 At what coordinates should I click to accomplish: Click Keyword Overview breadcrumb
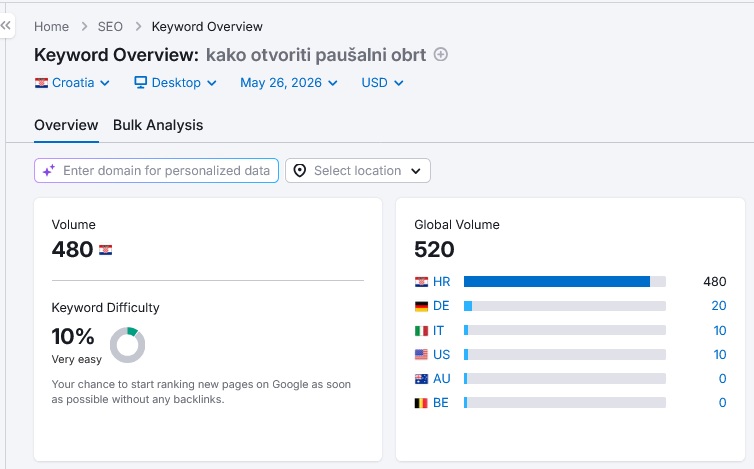207,26
